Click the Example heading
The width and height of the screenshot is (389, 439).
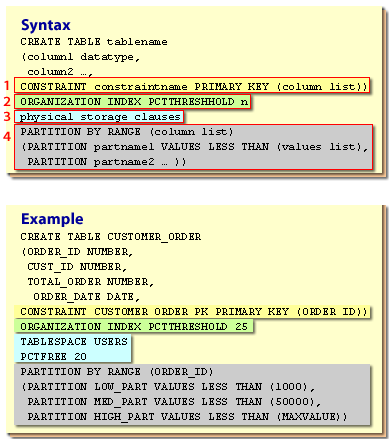tap(52, 219)
